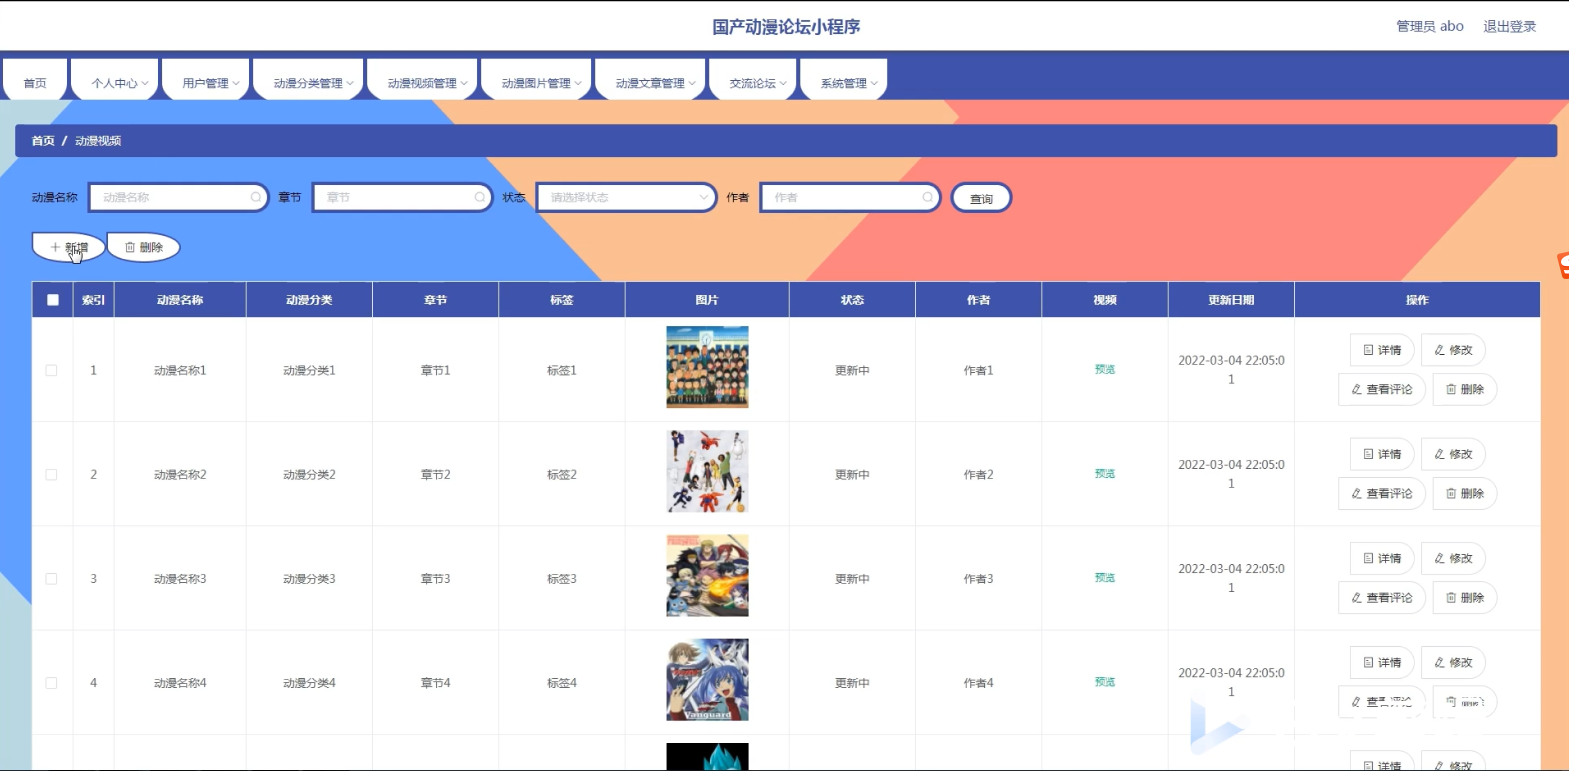Click the 查询 search button
Viewport: 1569px width, 771px height.
[981, 198]
